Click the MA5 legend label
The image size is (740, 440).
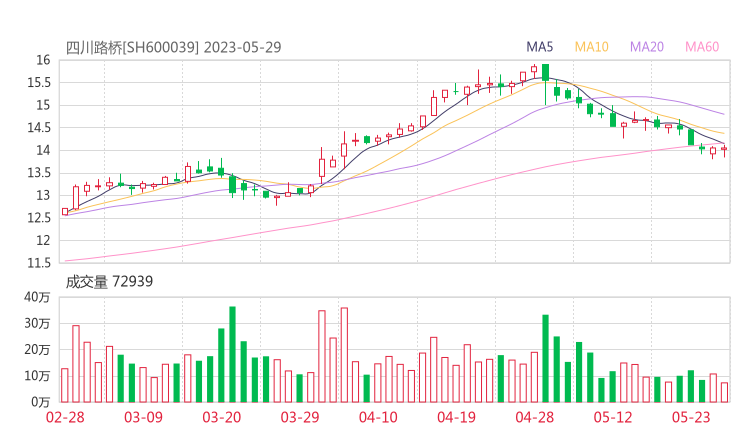(x=539, y=47)
